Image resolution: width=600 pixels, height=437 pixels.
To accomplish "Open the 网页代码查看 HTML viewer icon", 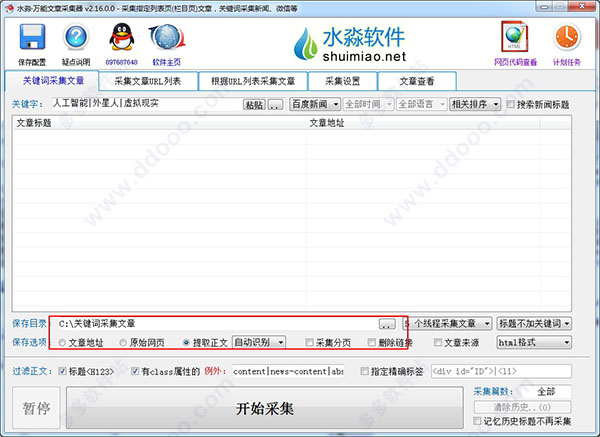I will 515,38.
